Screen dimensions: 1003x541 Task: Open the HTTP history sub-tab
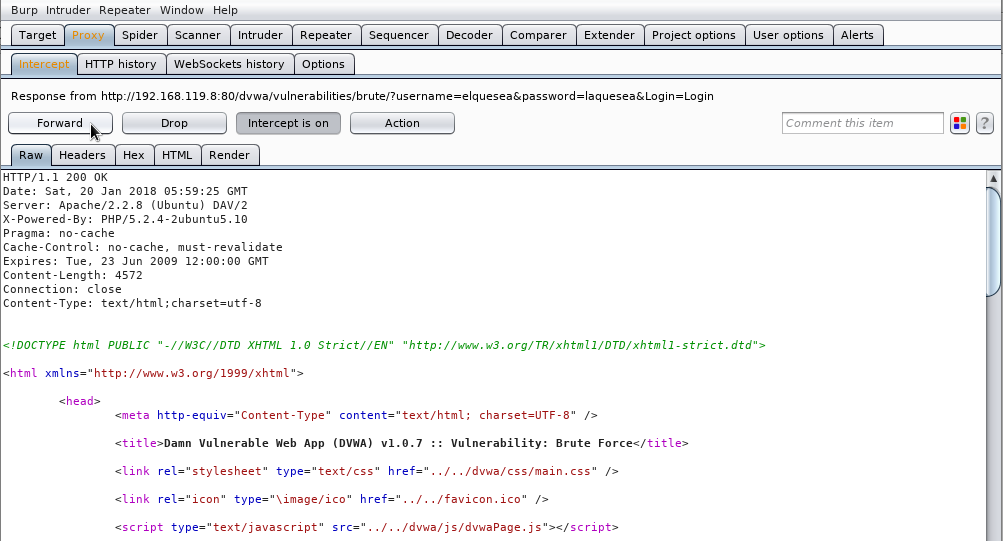point(121,64)
